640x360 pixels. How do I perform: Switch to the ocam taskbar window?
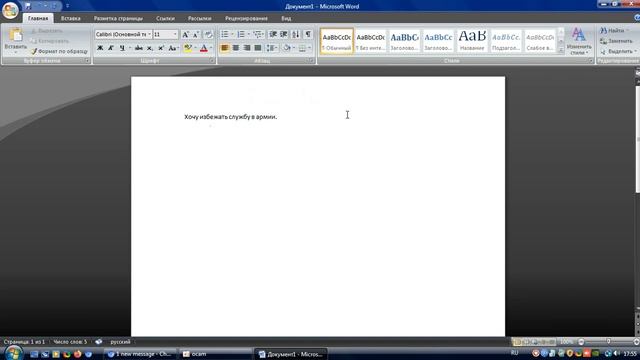(216, 354)
